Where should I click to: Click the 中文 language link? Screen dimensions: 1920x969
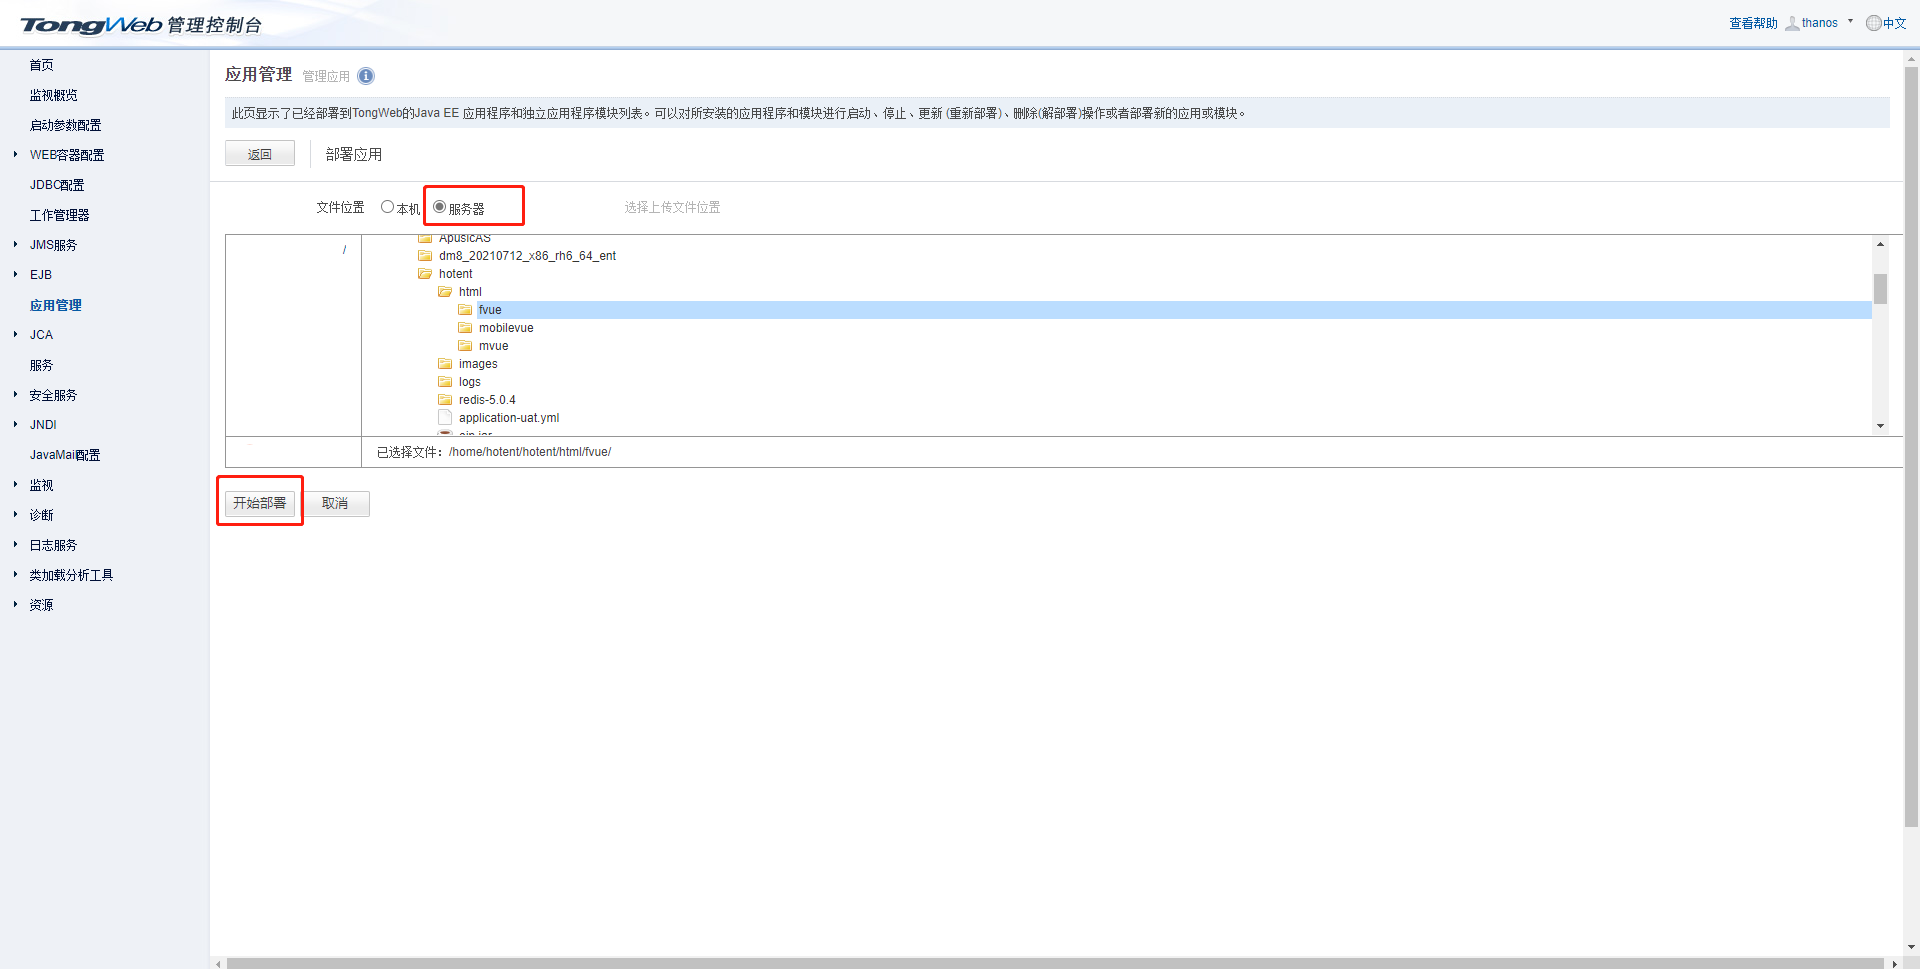(1894, 23)
